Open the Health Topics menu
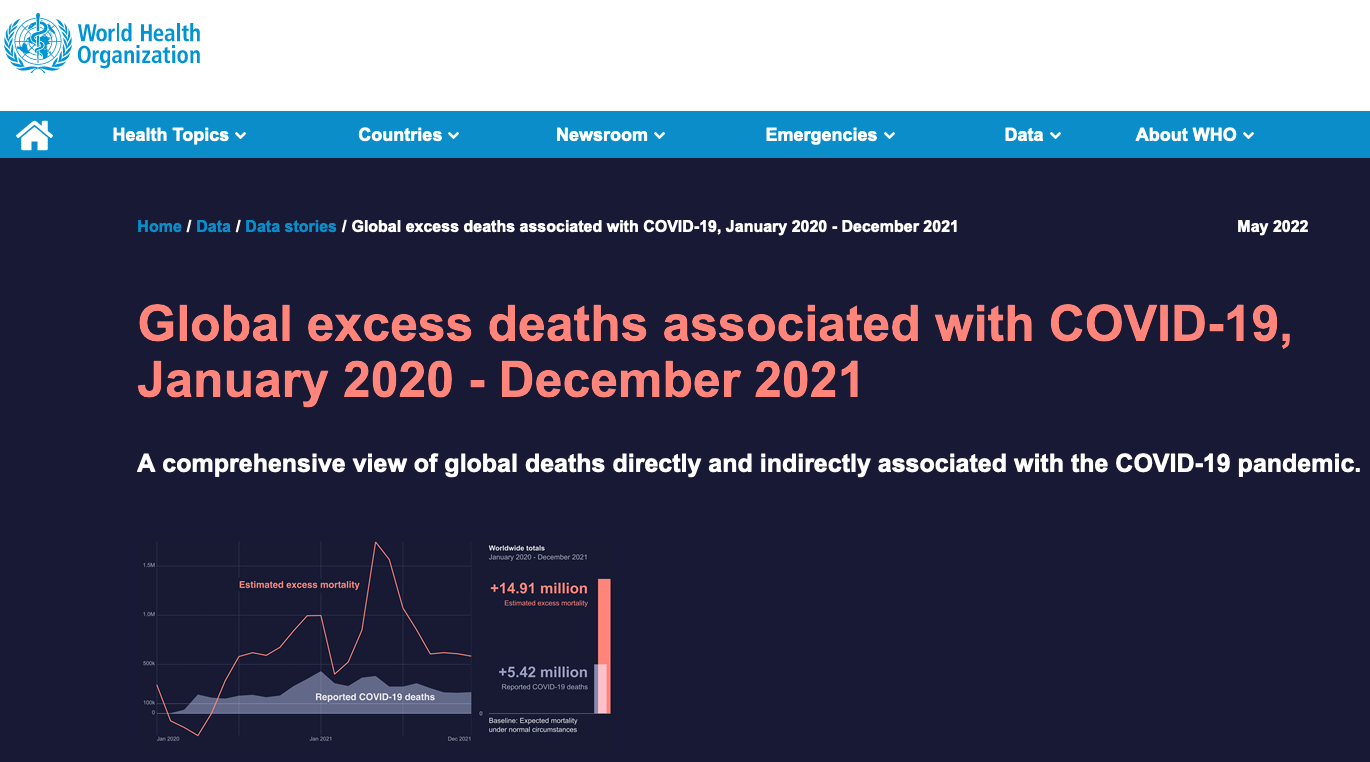The image size is (1370, 762). (179, 135)
